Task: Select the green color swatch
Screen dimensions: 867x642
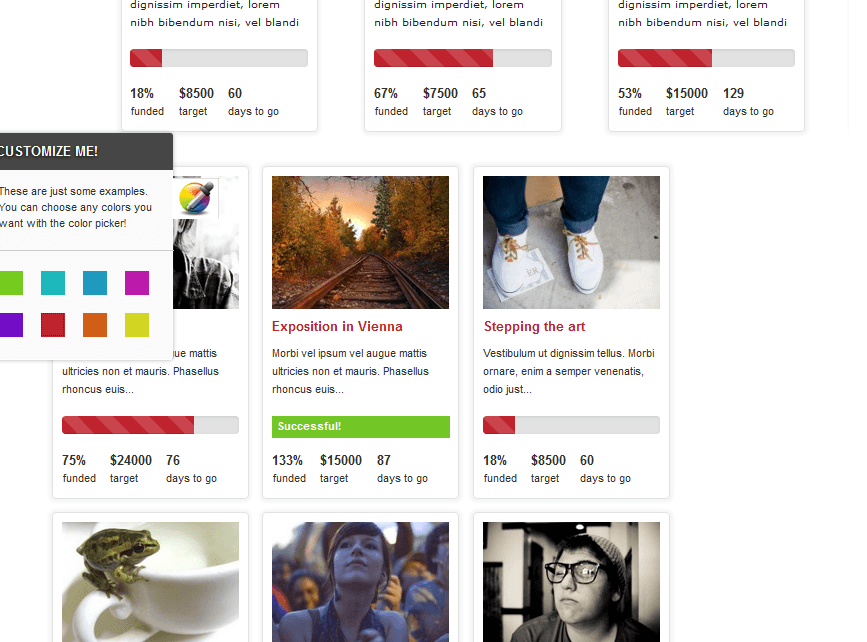Action: [11, 283]
